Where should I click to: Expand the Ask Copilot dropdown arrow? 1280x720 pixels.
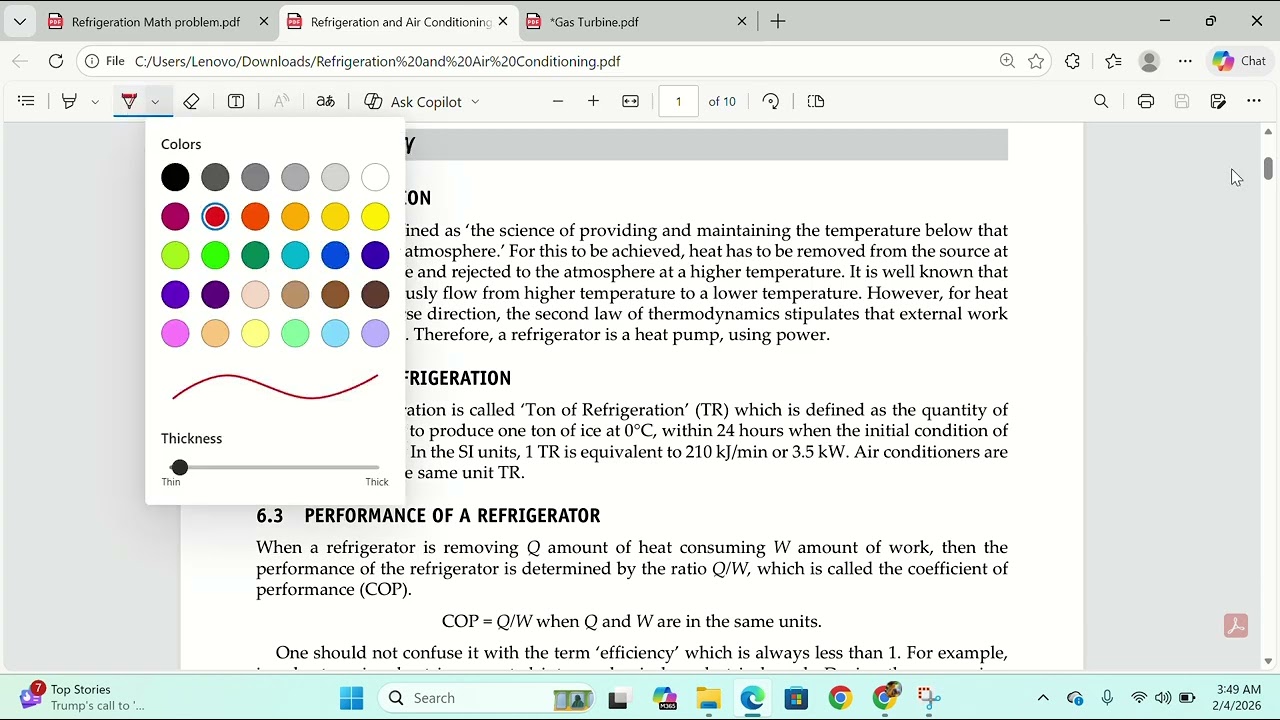pos(475,101)
